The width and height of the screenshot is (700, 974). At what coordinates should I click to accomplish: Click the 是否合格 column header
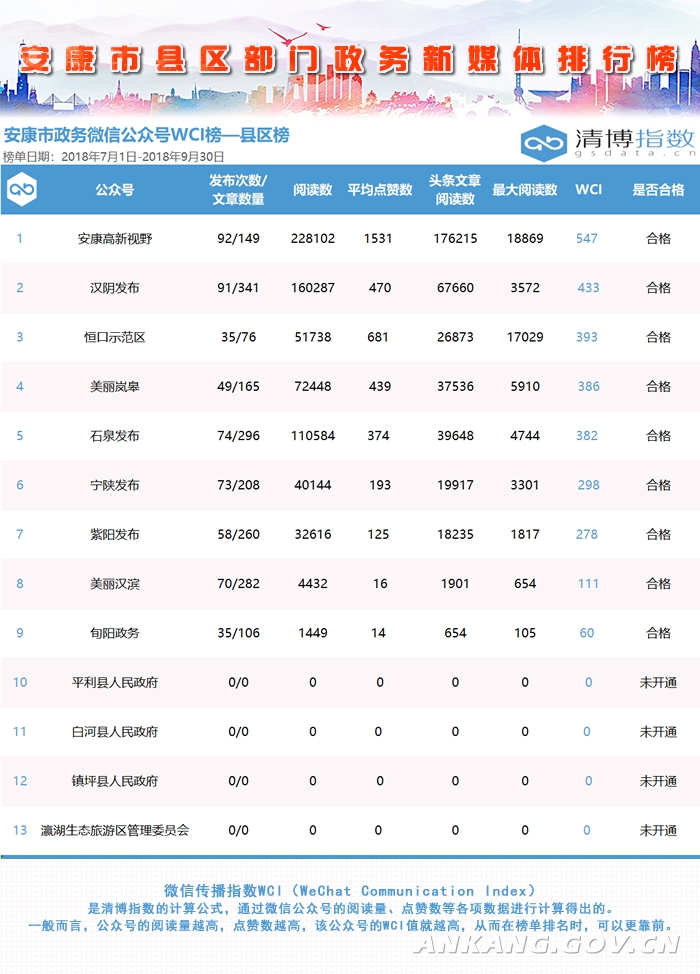point(658,190)
